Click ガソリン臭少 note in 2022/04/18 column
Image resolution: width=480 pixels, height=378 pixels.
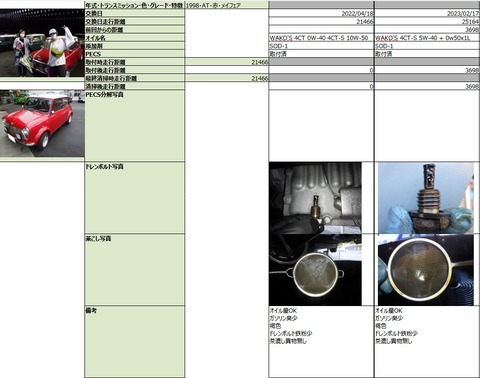pyautogui.click(x=283, y=318)
